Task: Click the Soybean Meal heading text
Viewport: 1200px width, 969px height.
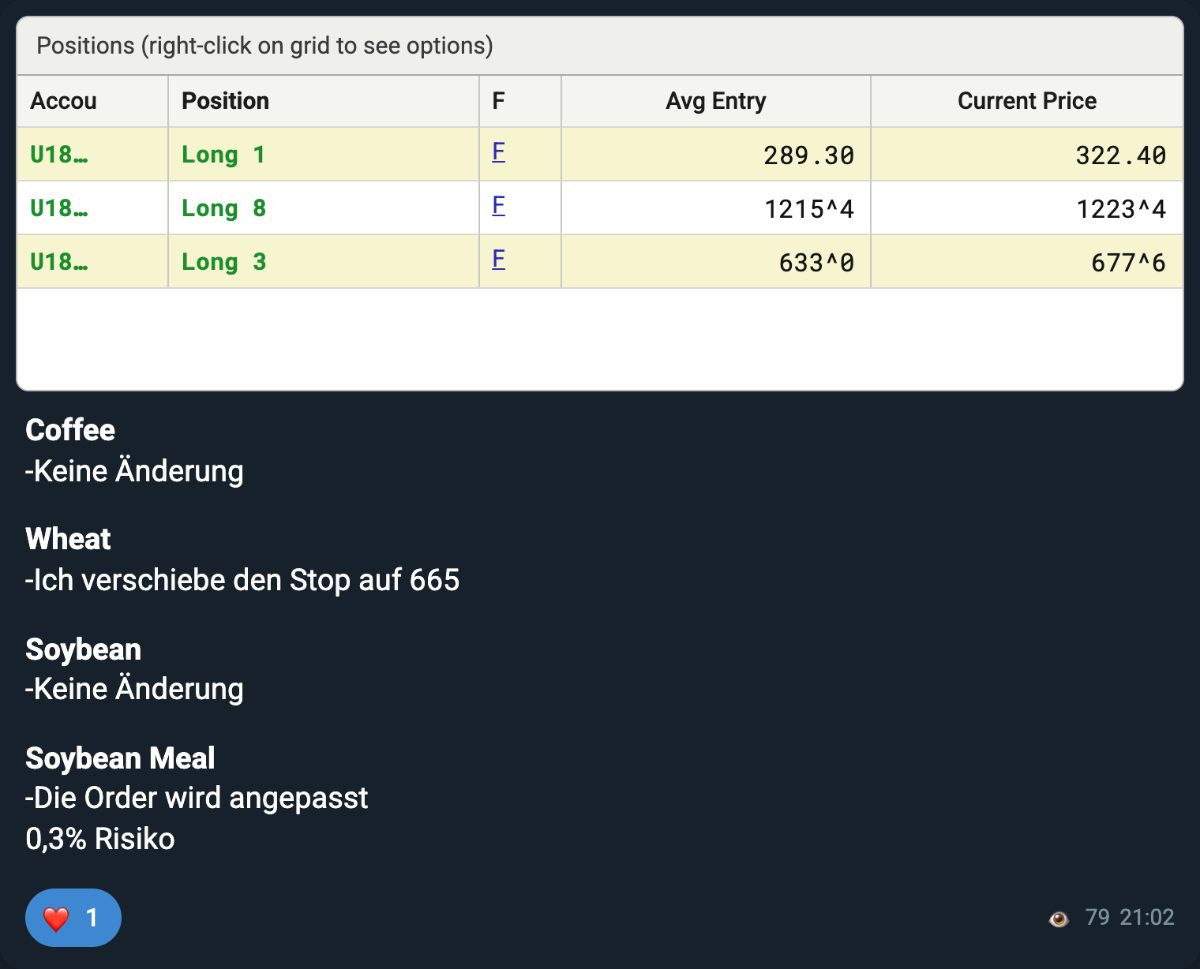Action: click(120, 758)
